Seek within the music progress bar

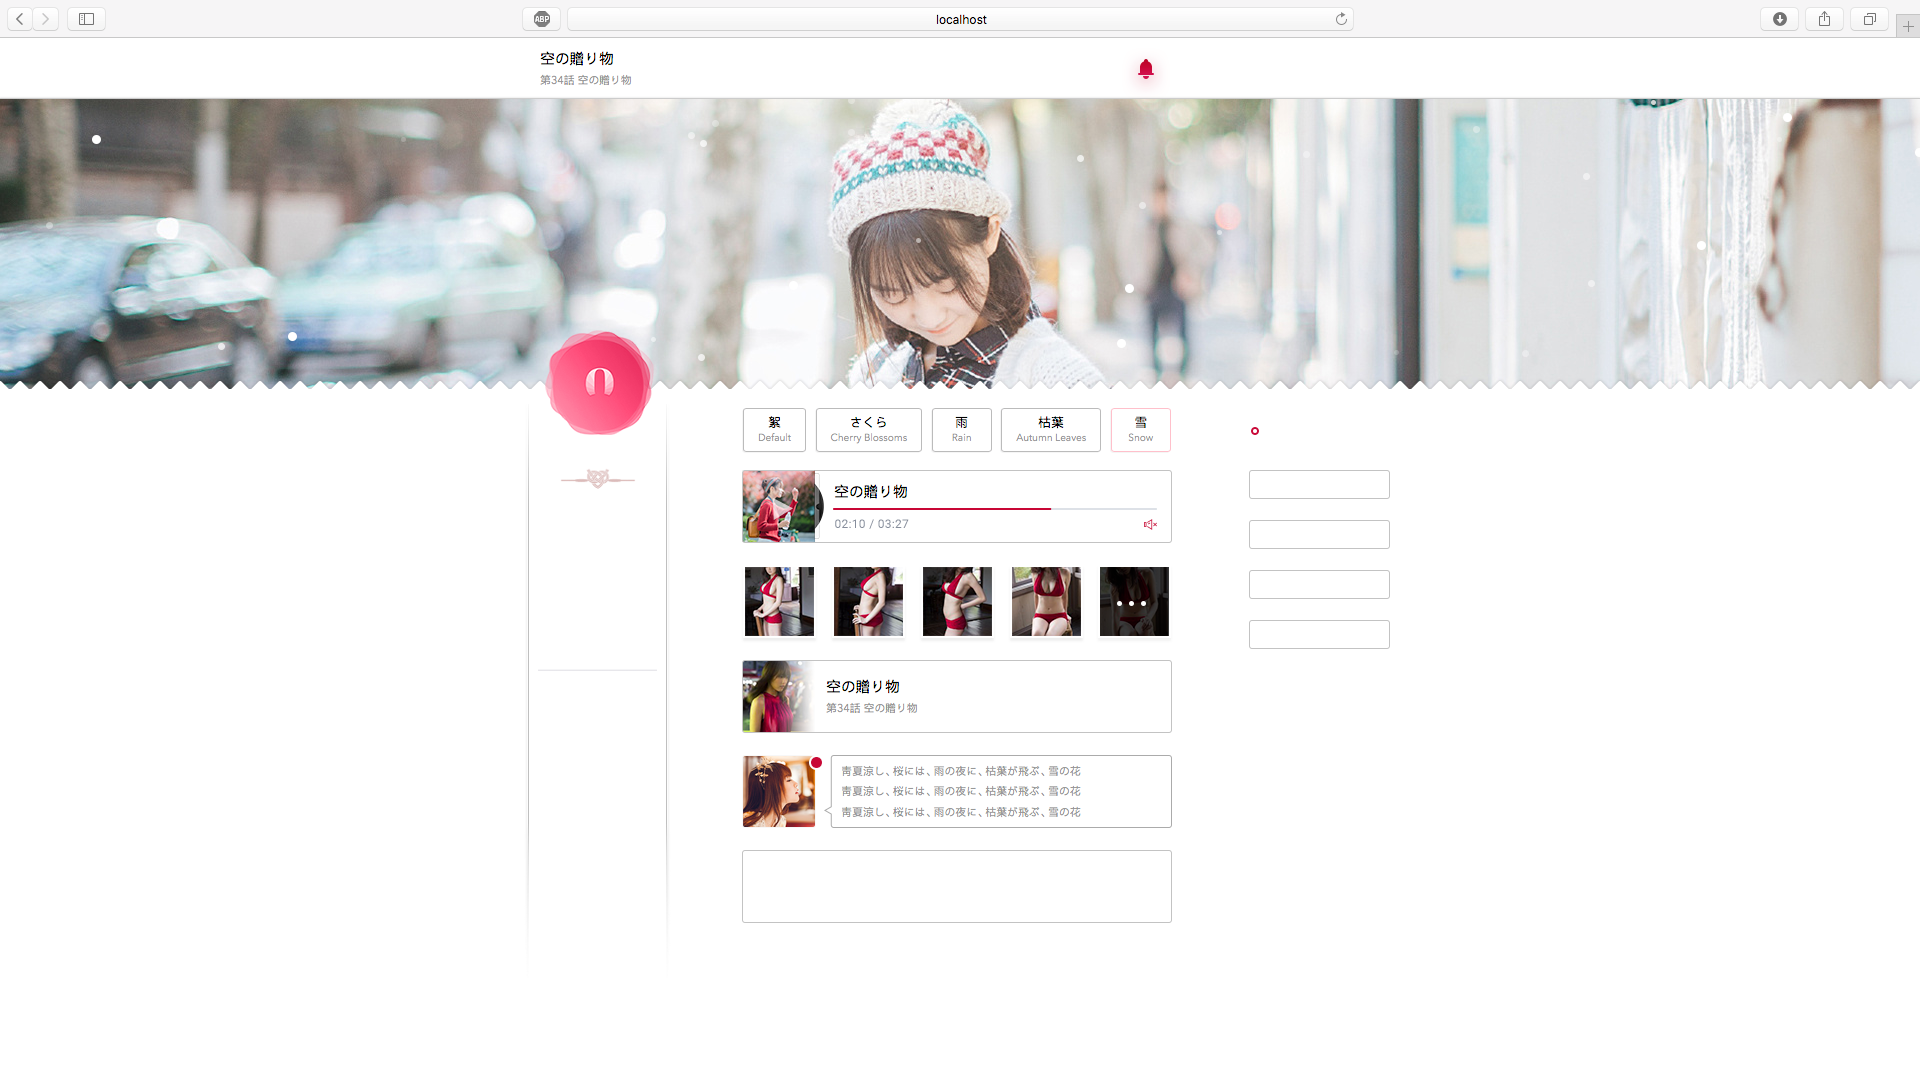coord(994,509)
